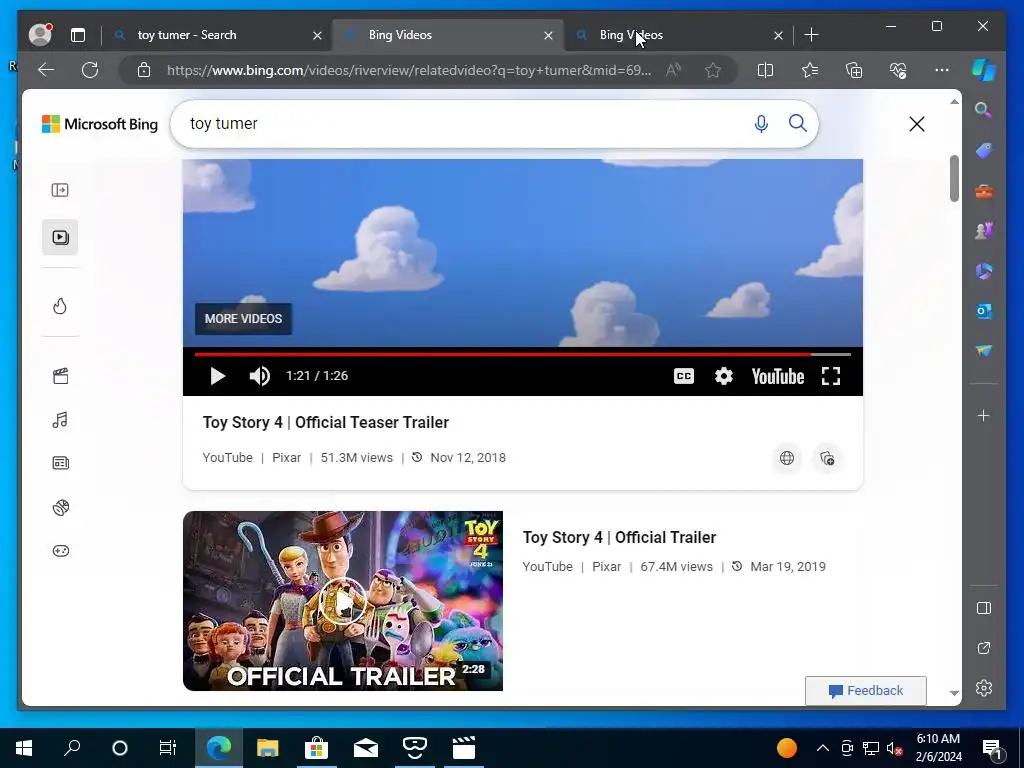Open Gaming controller icon in left rail

click(x=60, y=551)
